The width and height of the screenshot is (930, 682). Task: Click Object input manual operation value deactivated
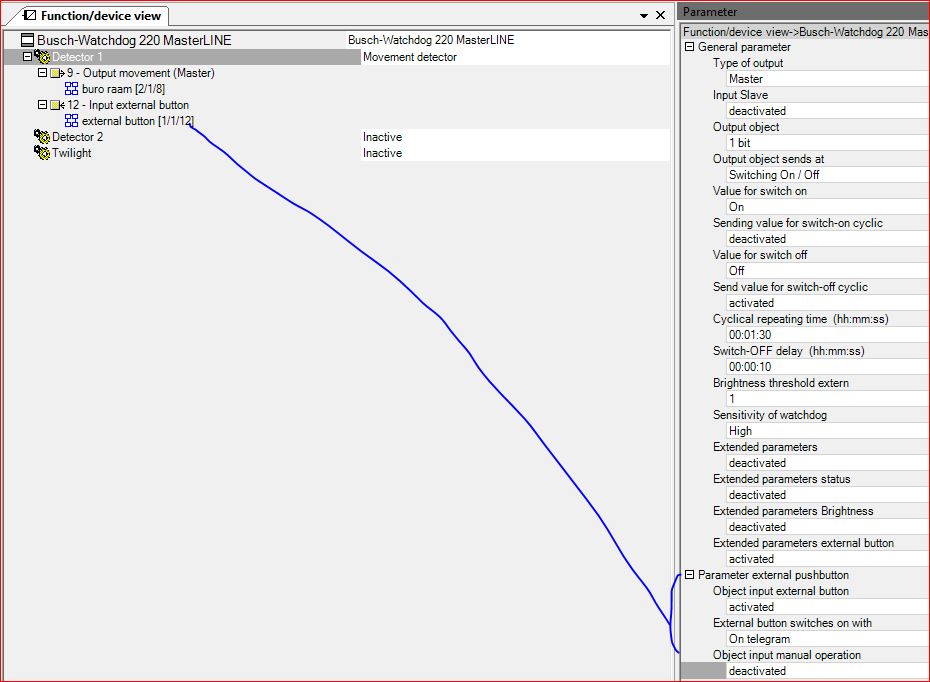click(x=828, y=671)
